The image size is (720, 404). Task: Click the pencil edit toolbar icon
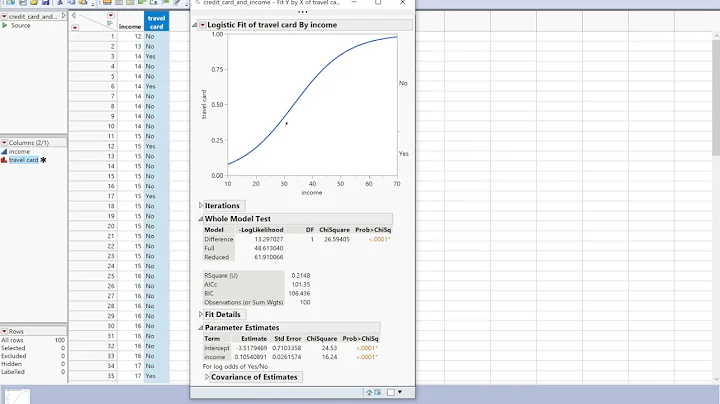(177, 2)
